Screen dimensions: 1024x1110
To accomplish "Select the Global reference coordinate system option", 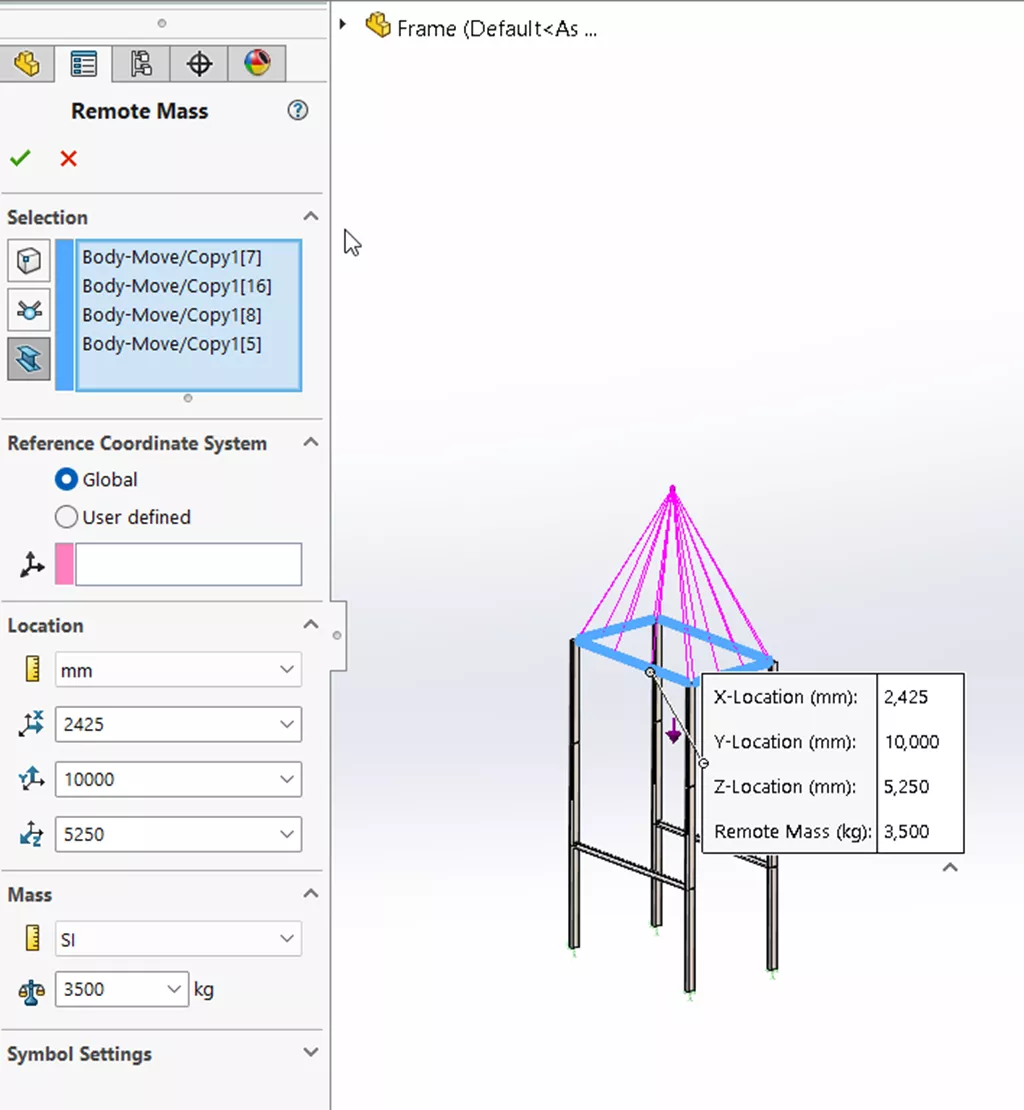I will [66, 479].
